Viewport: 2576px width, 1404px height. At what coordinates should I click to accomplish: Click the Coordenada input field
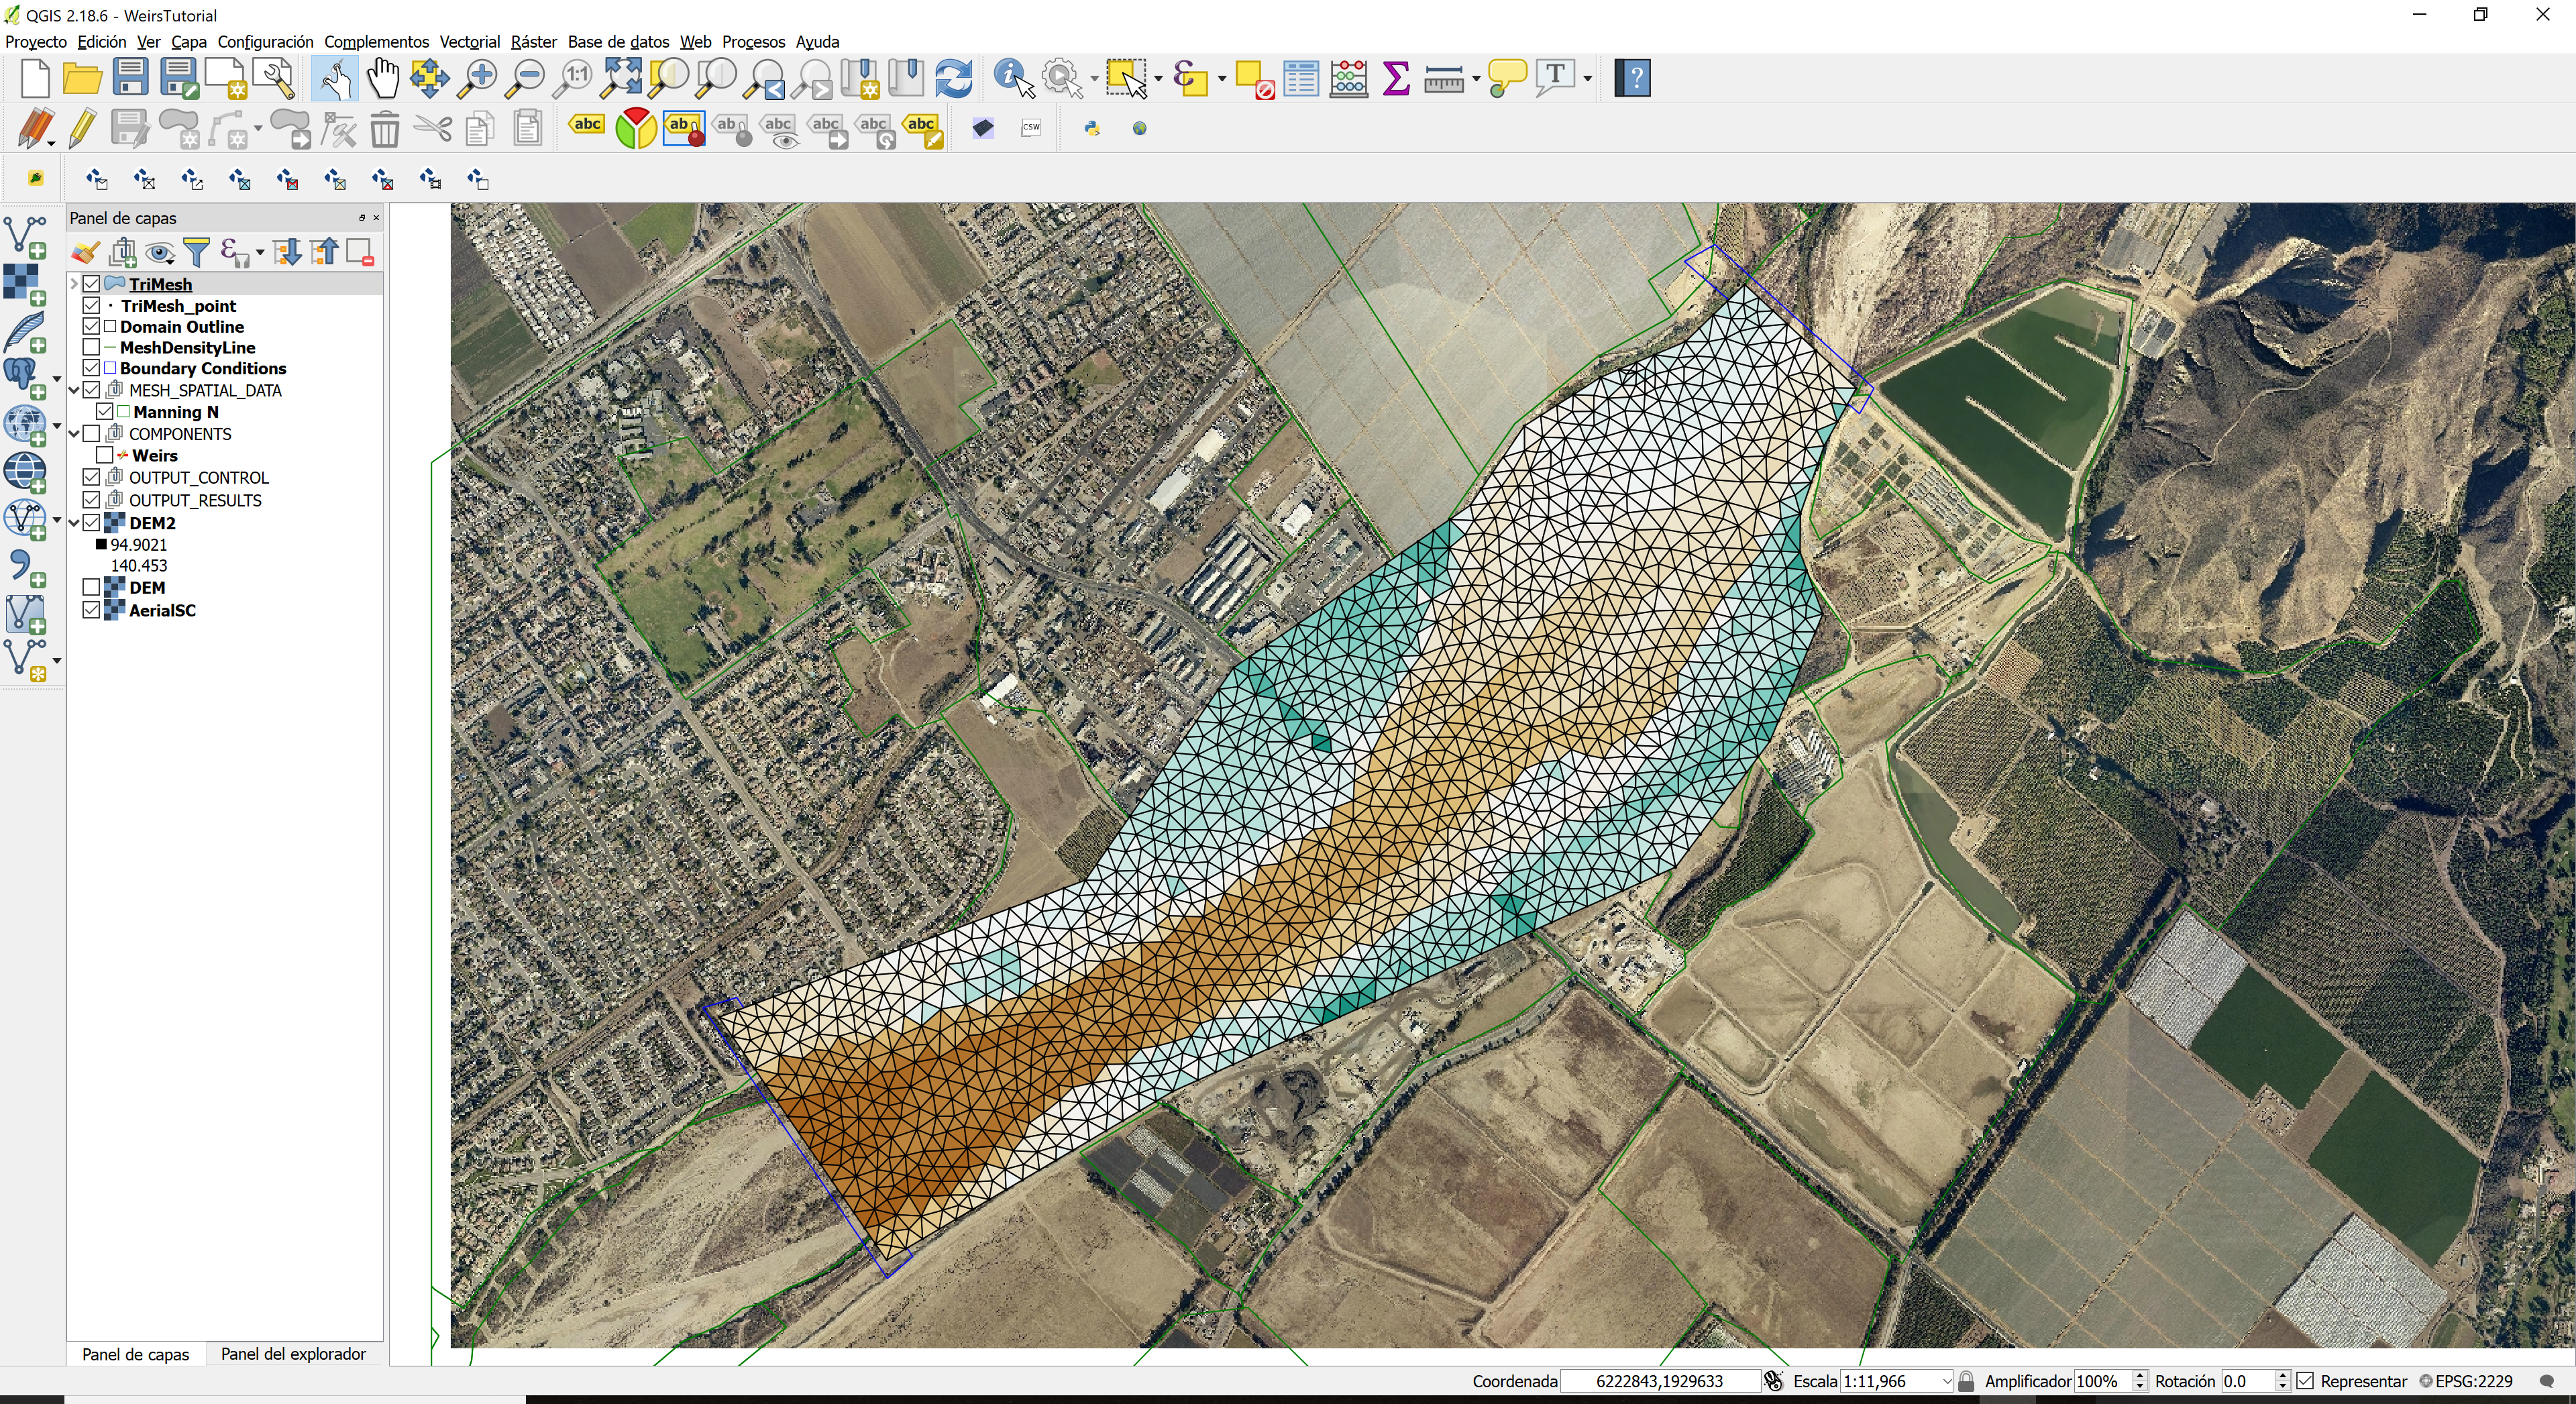1660,1381
